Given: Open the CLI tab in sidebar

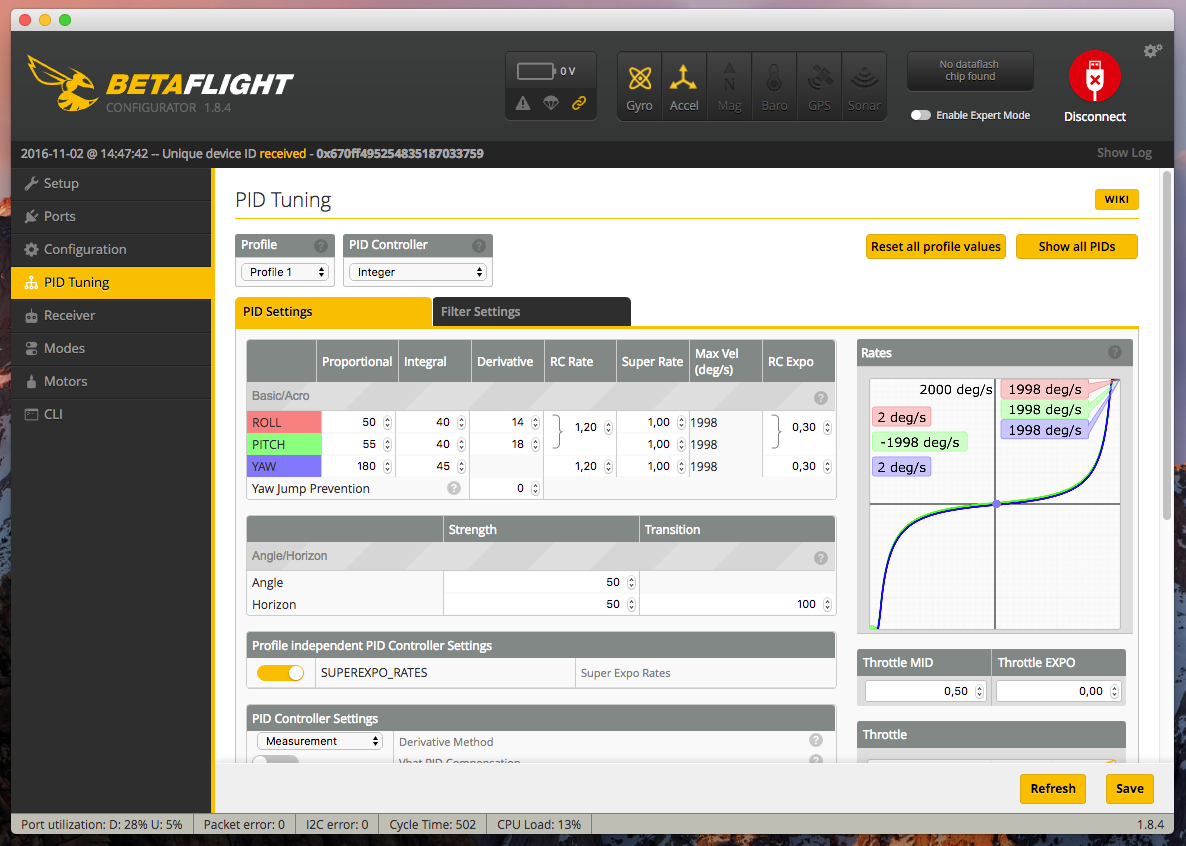Looking at the screenshot, I should tap(111, 414).
